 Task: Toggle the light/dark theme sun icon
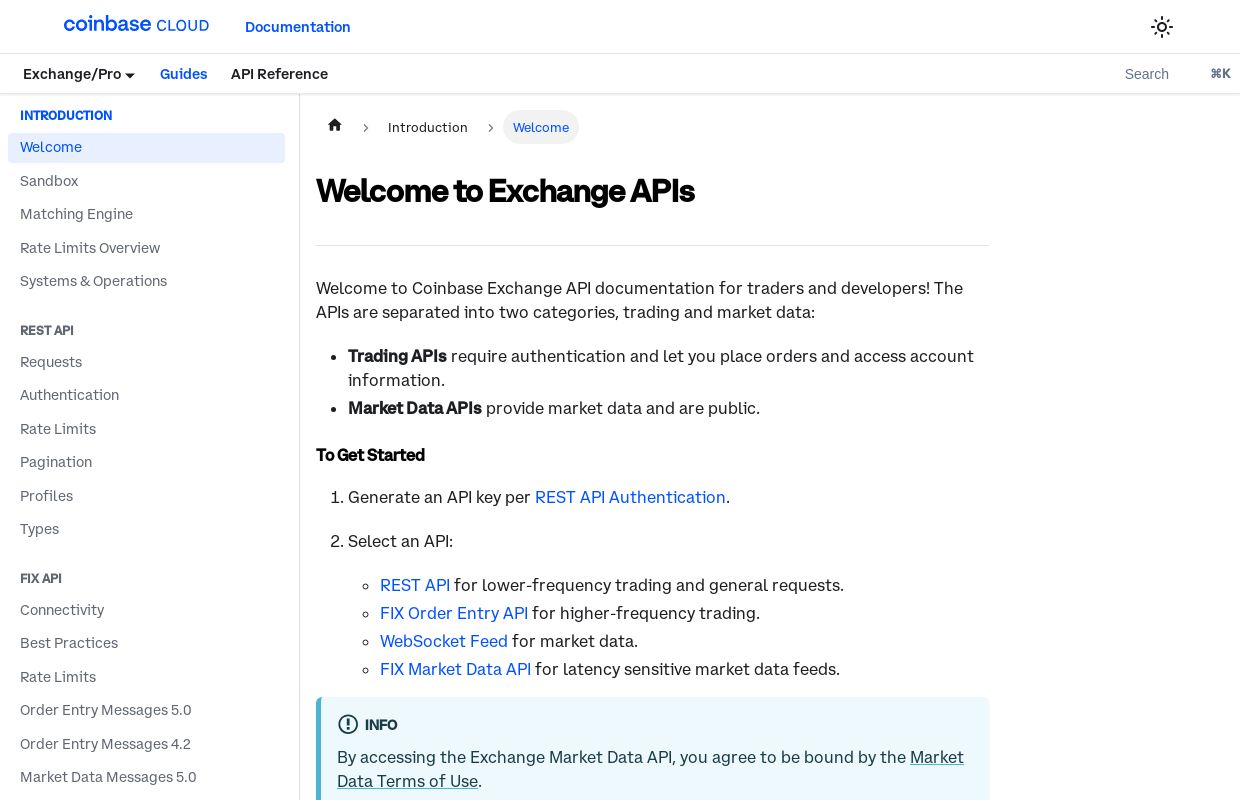tap(1161, 27)
